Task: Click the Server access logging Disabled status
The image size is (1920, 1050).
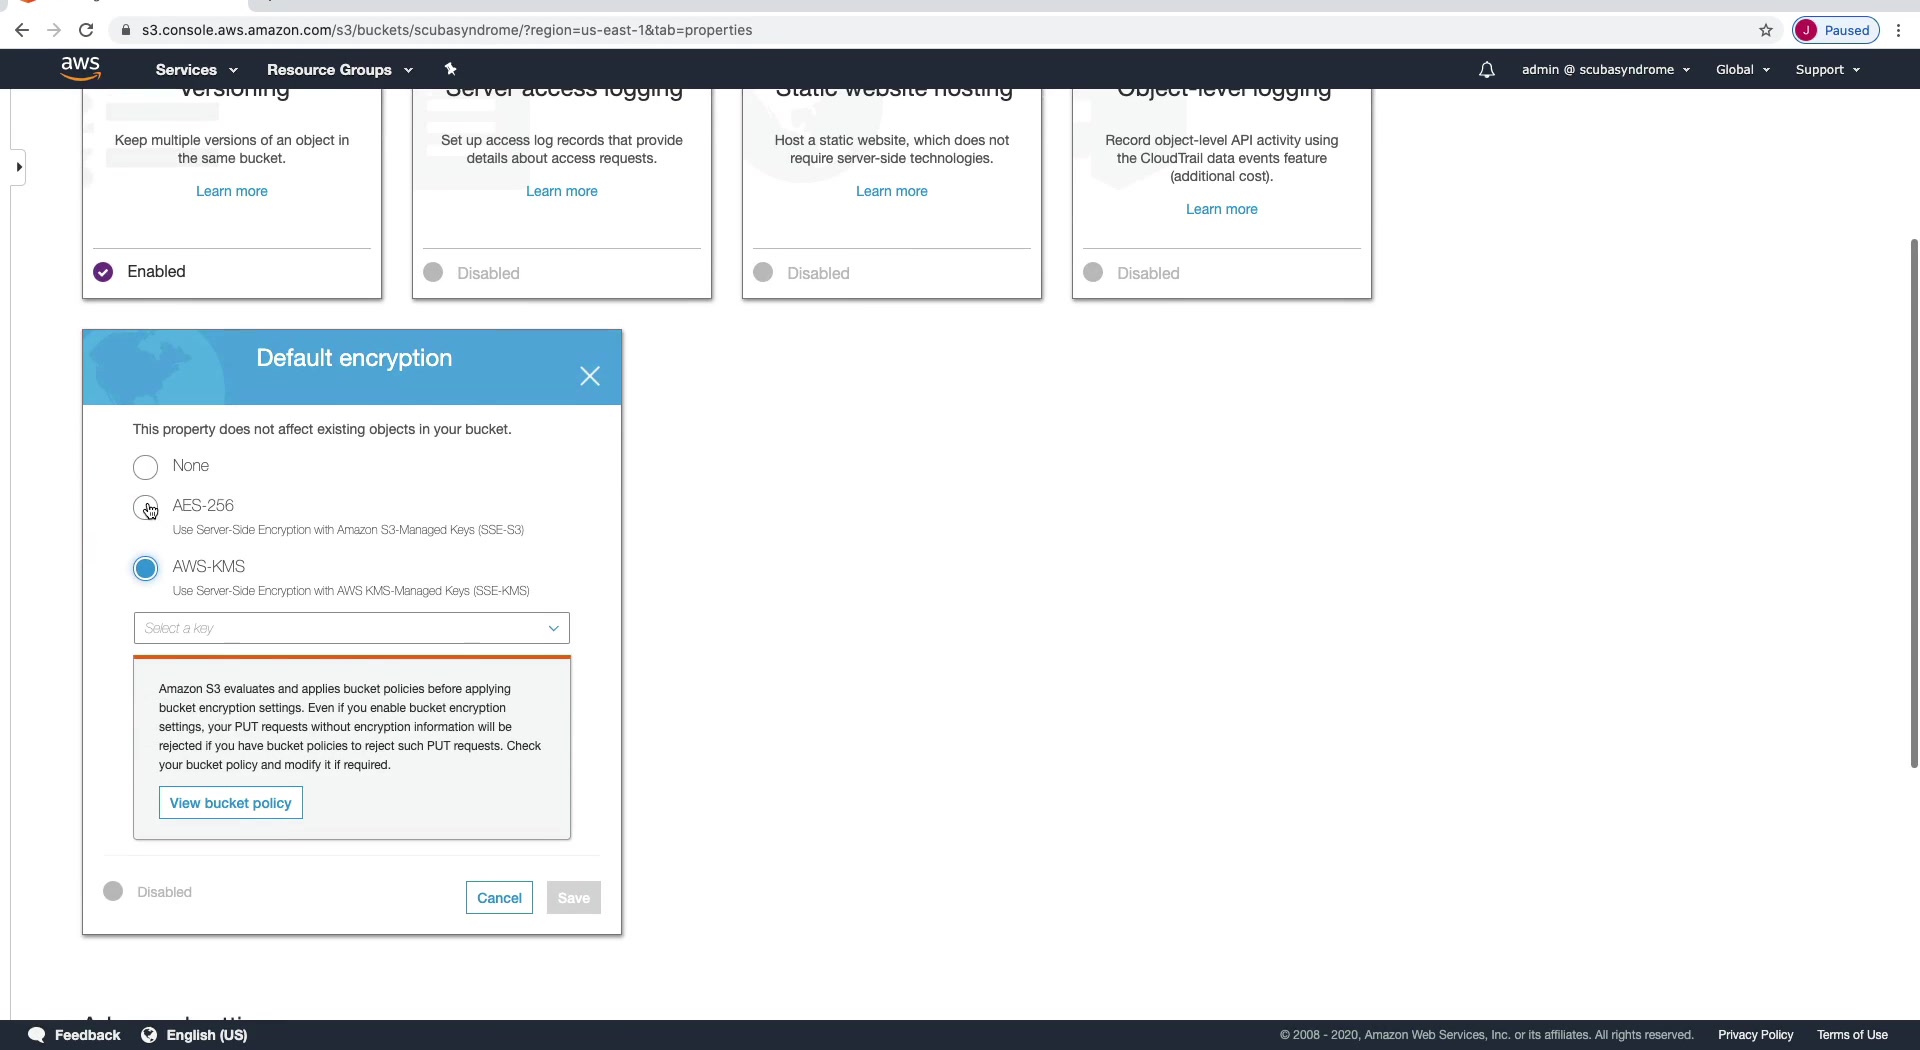Action: [472, 273]
